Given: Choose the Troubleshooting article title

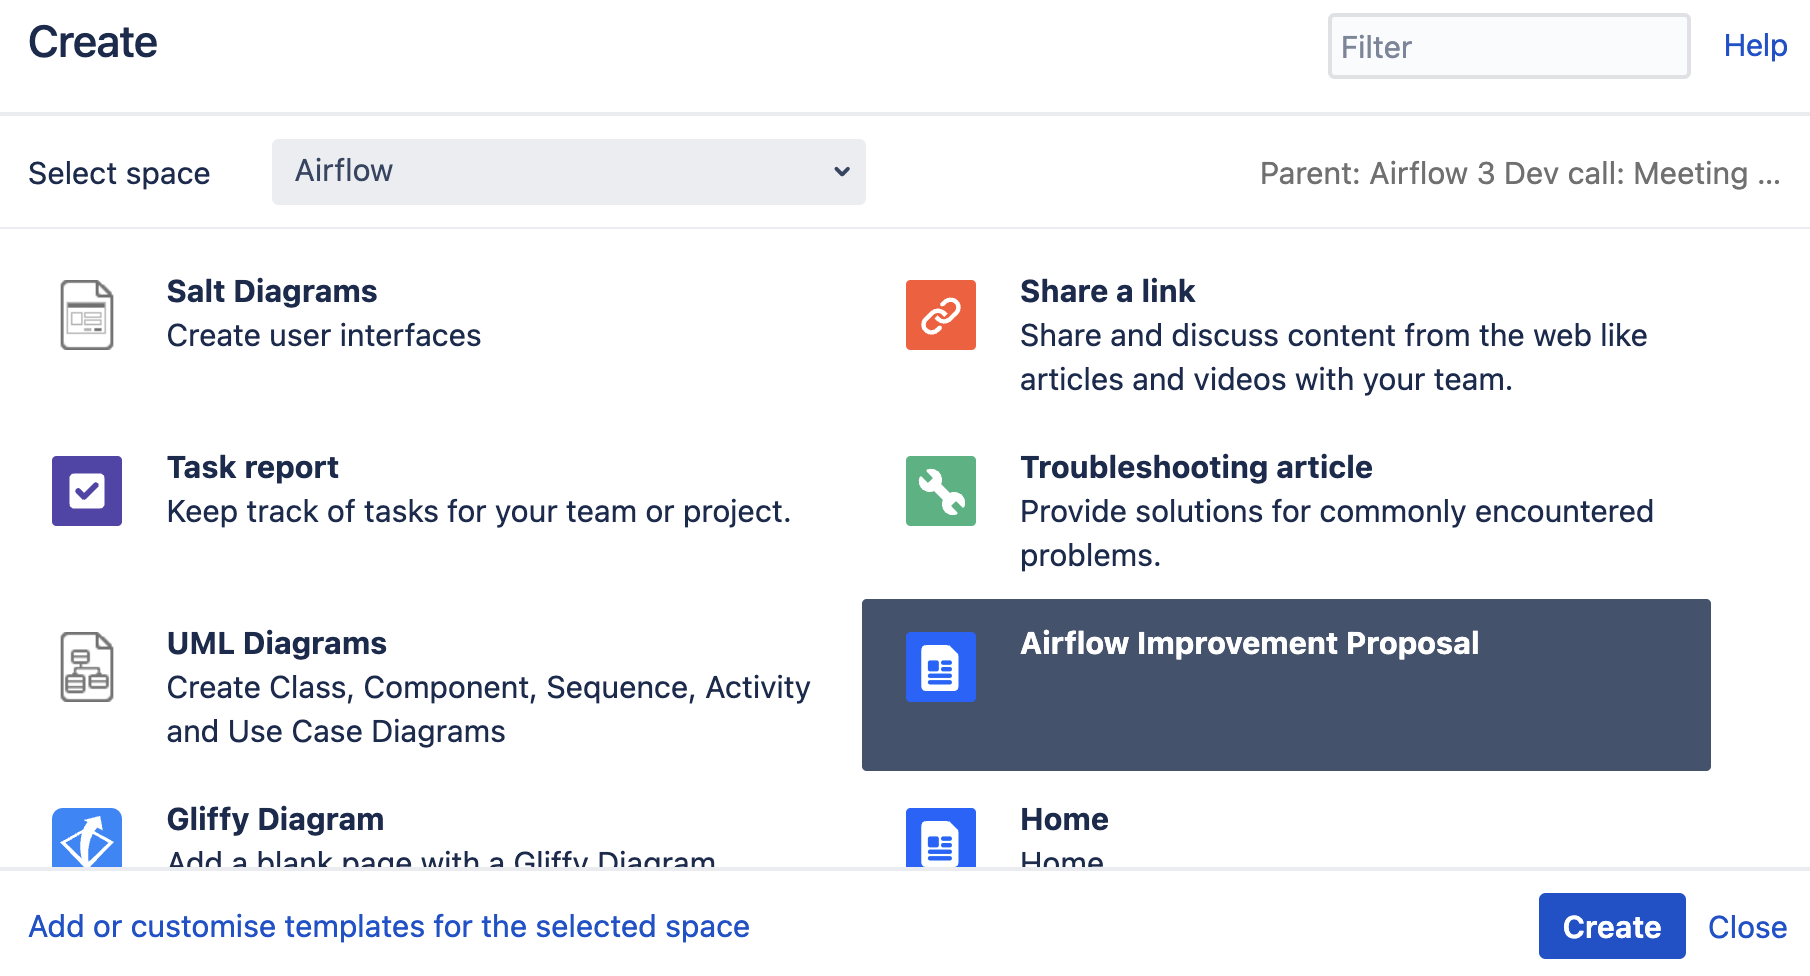Looking at the screenshot, I should click(x=1196, y=467).
